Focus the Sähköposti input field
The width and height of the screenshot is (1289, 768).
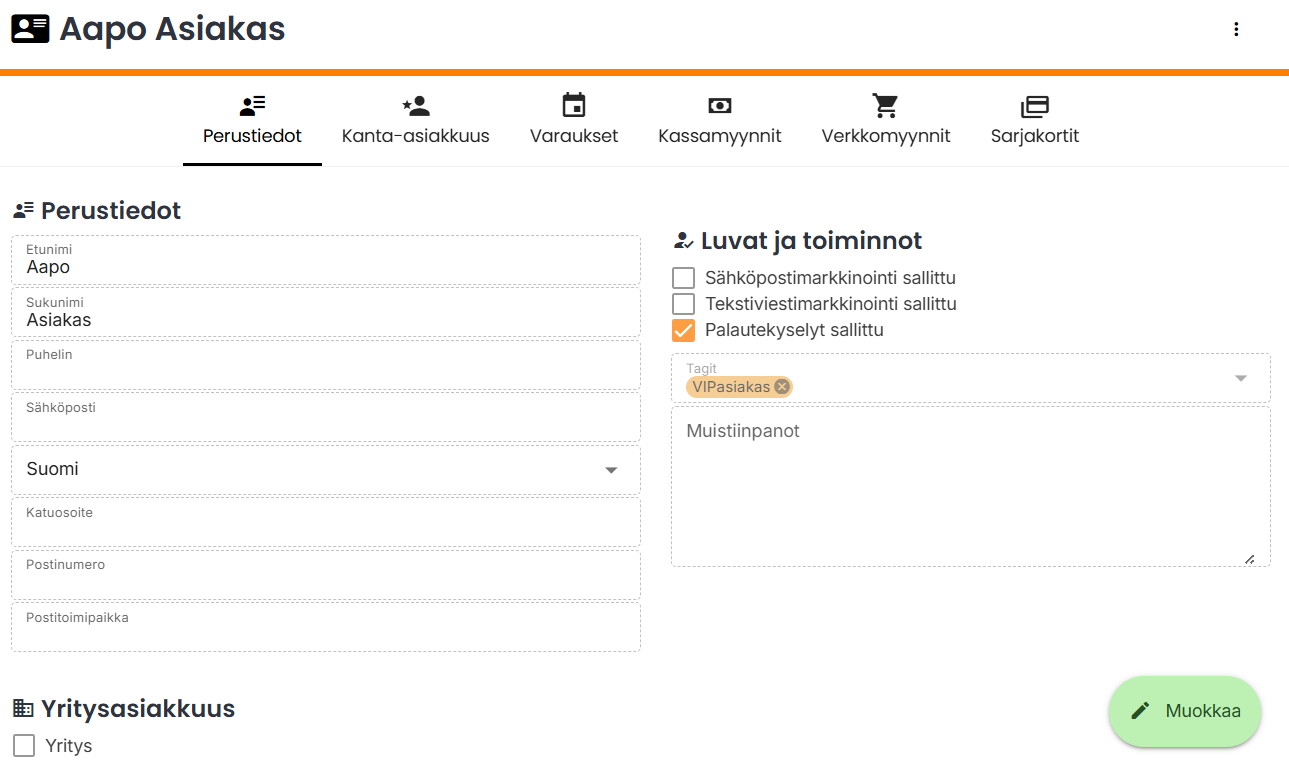(325, 424)
